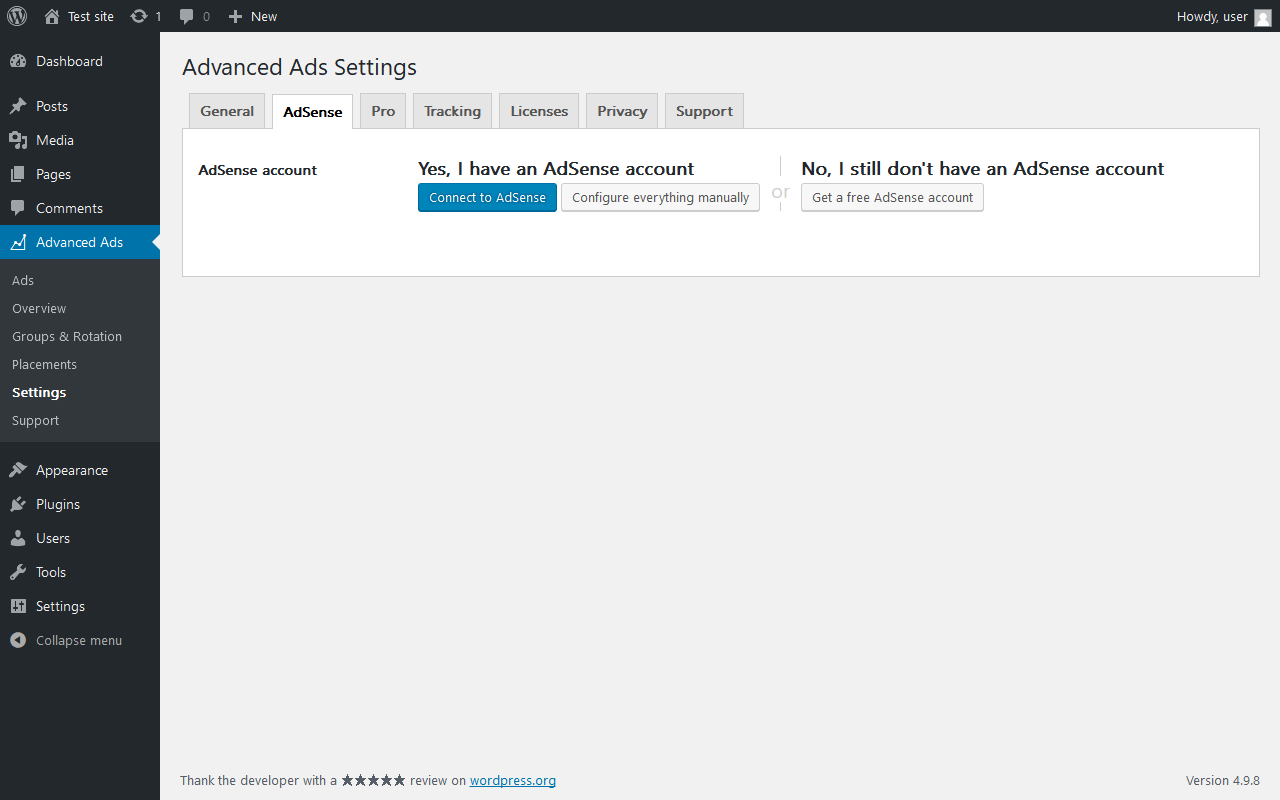The height and width of the screenshot is (800, 1280).
Task: Go to the Privacy tab
Action: (622, 111)
